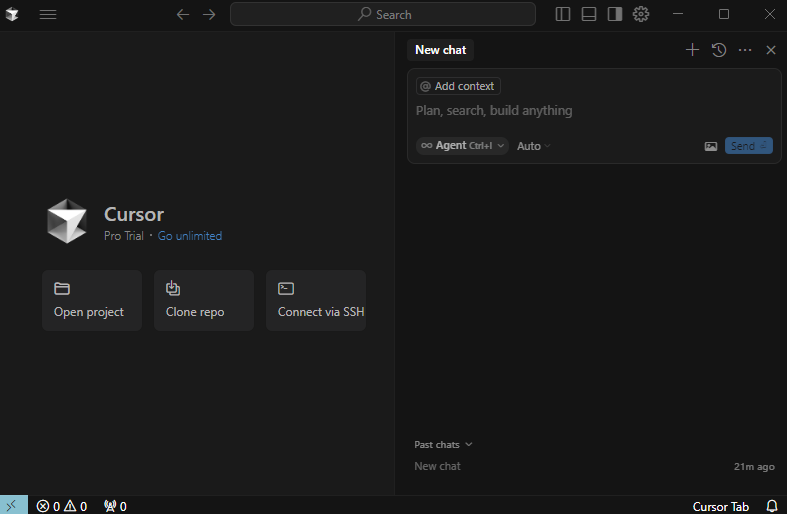Toggle the right AI pane layout icon
Image resolution: width=787 pixels, height=514 pixels.
(615, 14)
